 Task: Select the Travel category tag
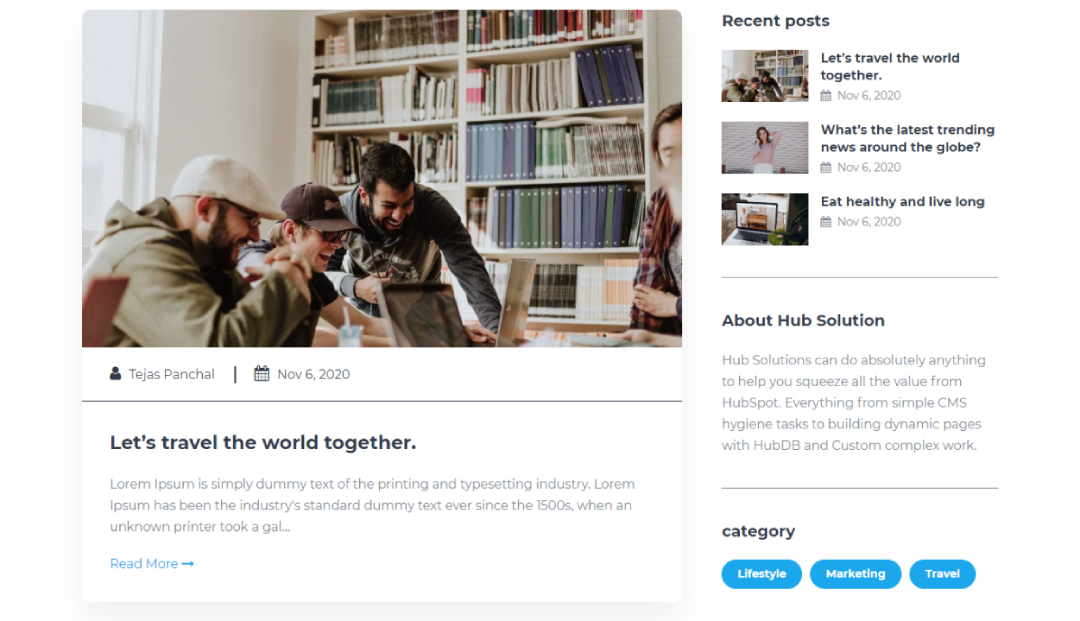(942, 574)
